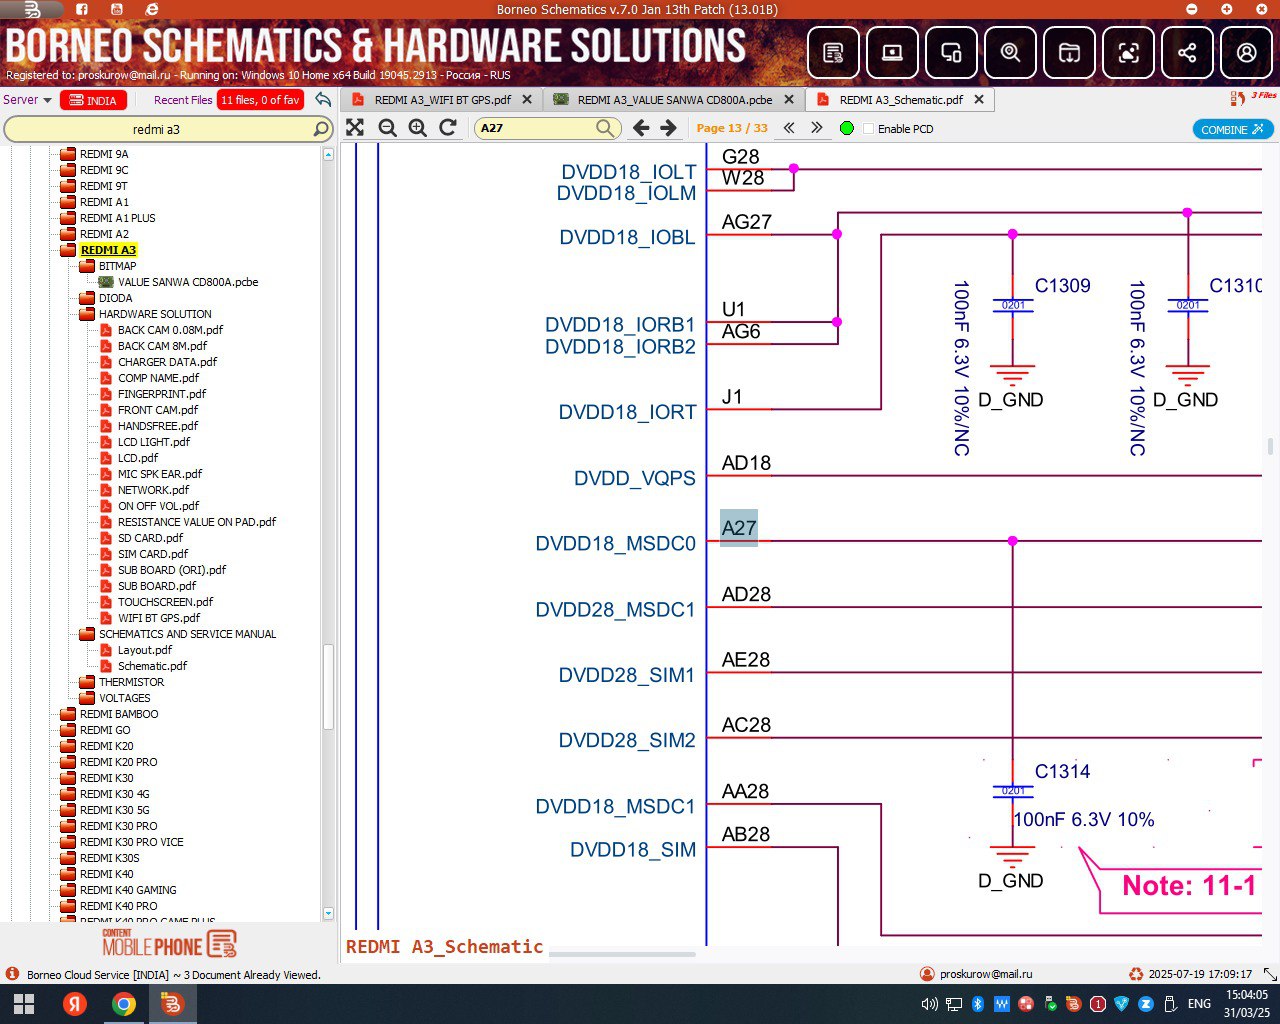Select the REDMI A3_Schematic.pdf tab
This screenshot has height=1024, width=1280.
[x=901, y=100]
